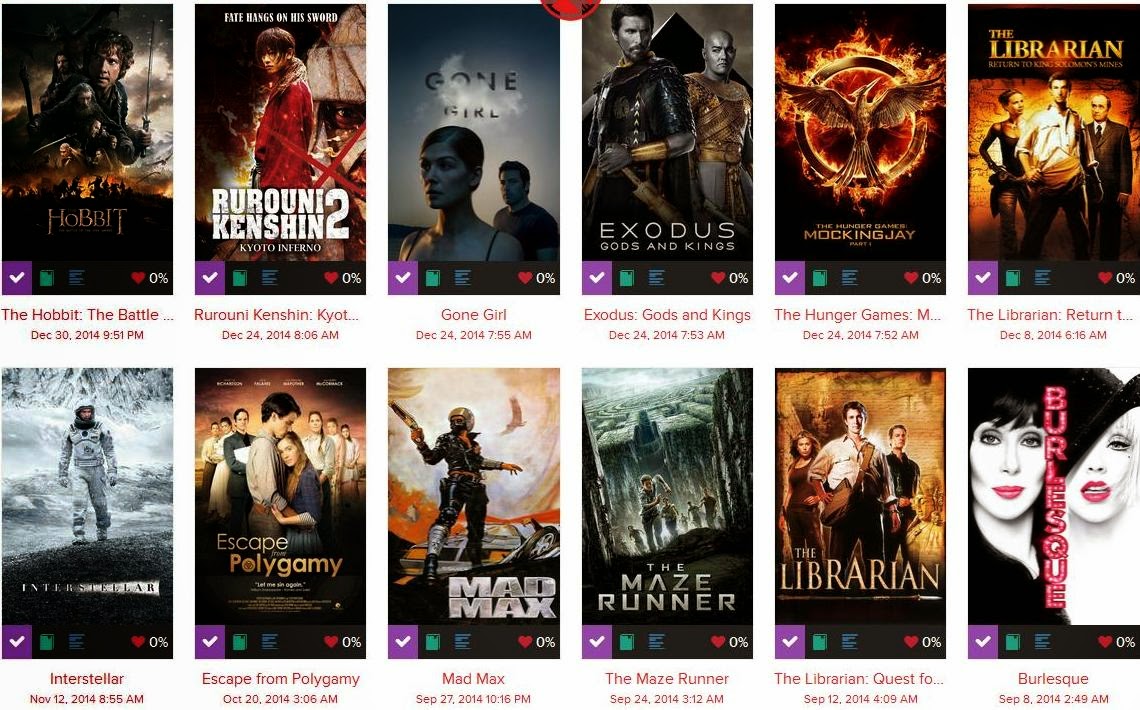This screenshot has height=710, width=1140.
Task: Click the green collection icon under Mad Max
Action: [433, 642]
